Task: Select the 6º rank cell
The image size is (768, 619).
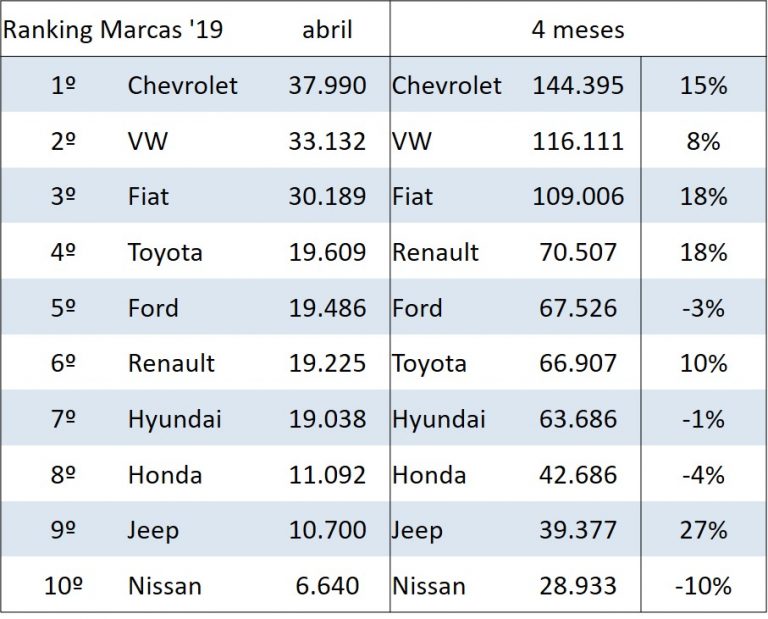Action: coord(63,363)
